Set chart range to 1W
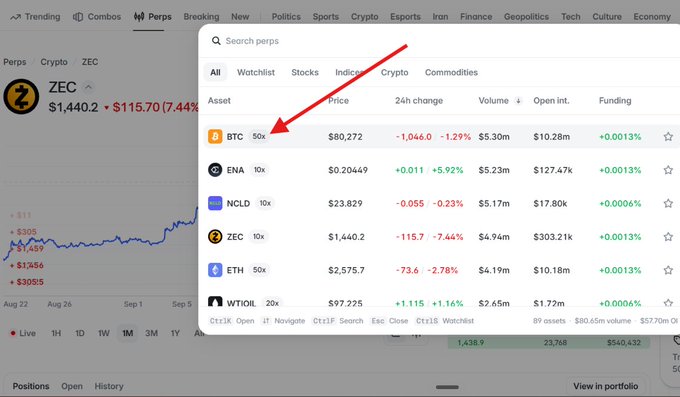Screen dimensions: 680x397 (104, 333)
